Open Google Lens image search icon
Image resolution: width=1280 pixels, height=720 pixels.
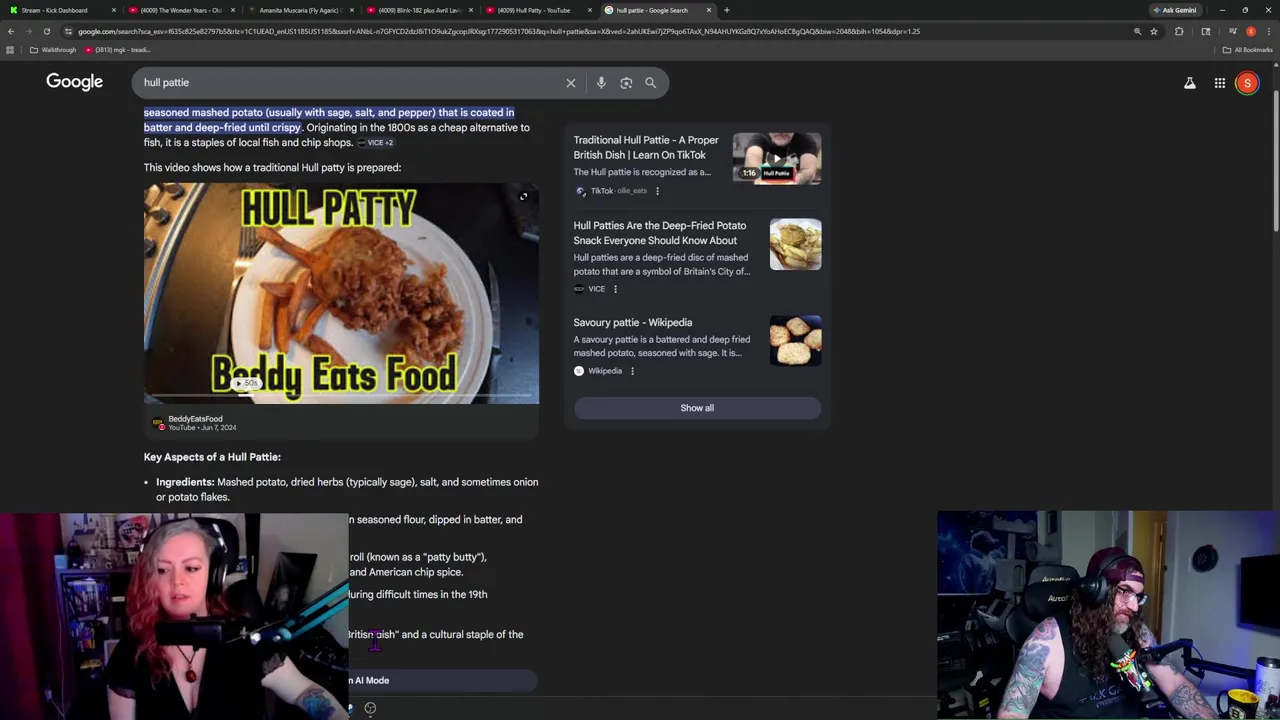click(626, 83)
